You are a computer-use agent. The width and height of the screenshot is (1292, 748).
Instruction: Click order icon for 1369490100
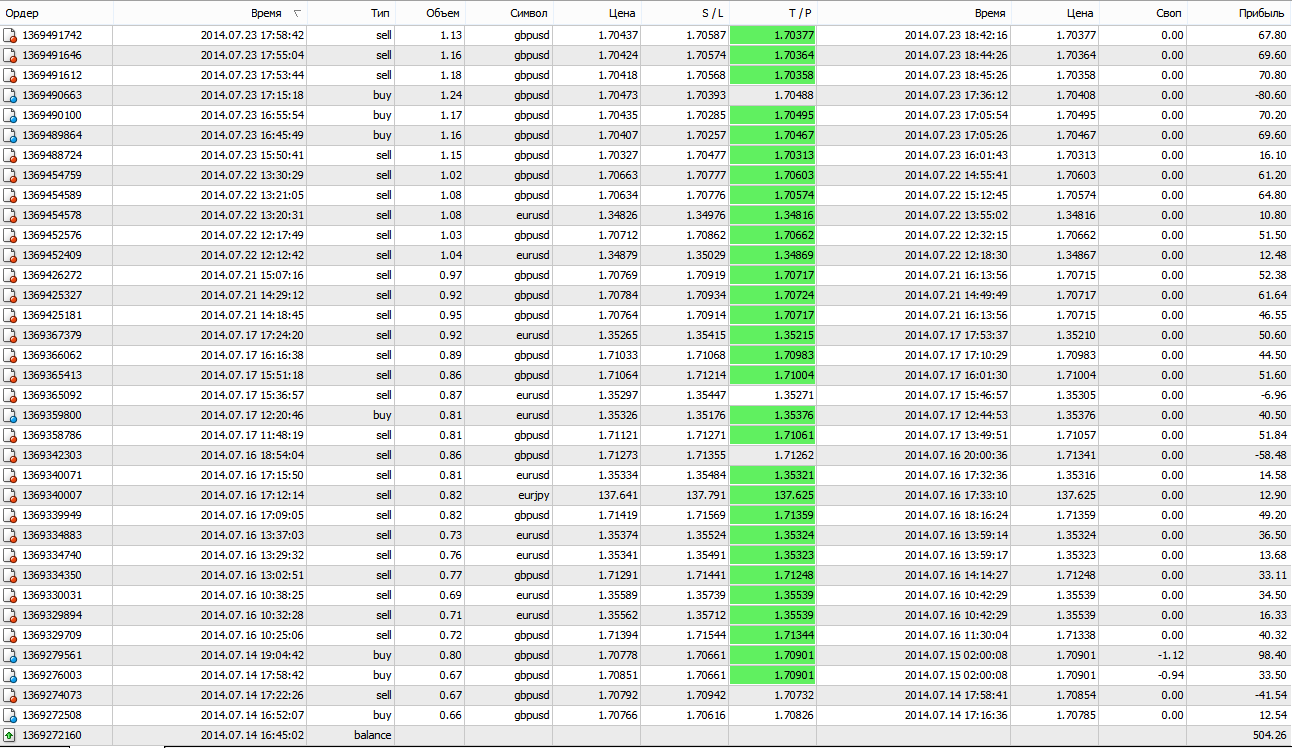10,115
